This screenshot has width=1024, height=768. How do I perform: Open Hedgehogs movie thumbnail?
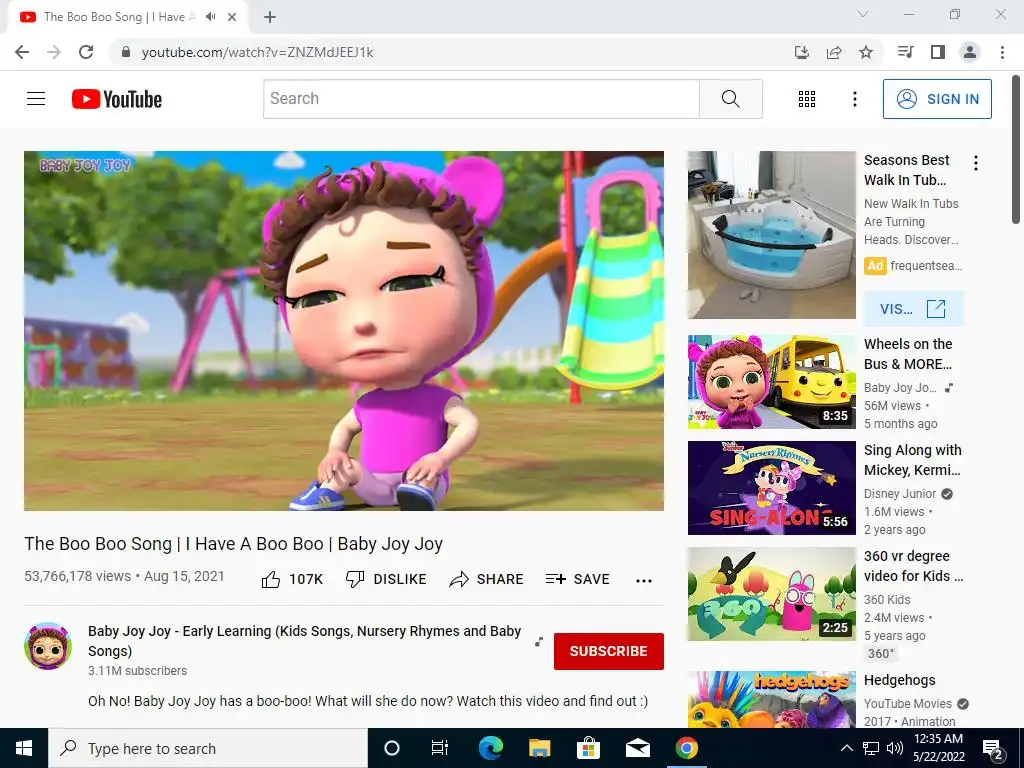(771, 699)
